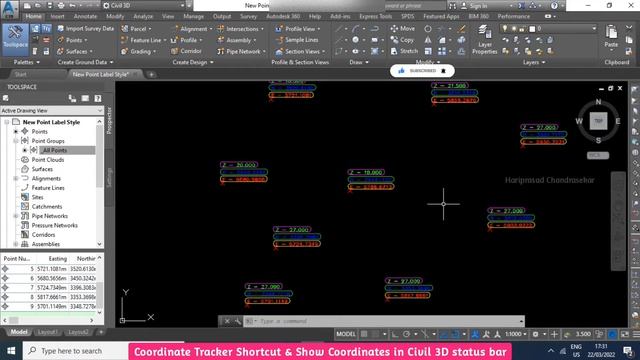
Task: Select Catchments tree item
Action: pos(47,207)
